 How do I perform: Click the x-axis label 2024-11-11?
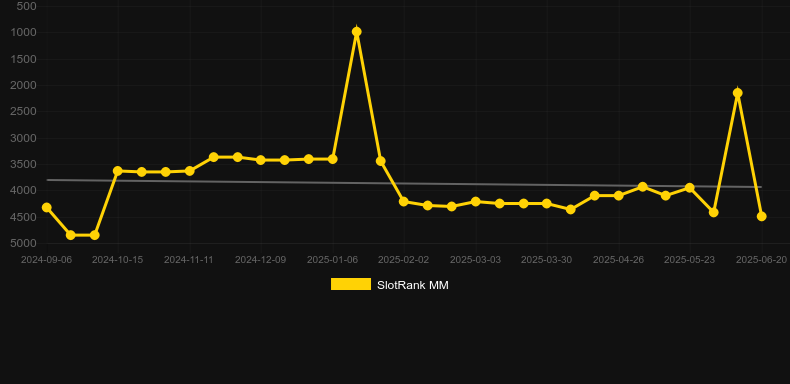pyautogui.click(x=188, y=260)
